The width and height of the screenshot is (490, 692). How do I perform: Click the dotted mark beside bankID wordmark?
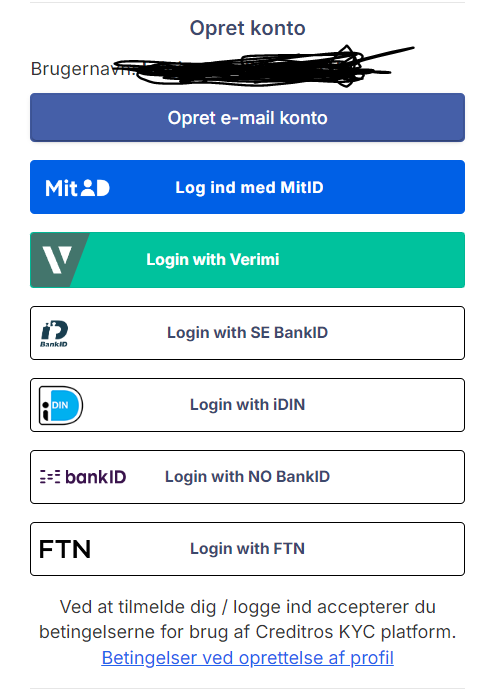click(x=50, y=477)
